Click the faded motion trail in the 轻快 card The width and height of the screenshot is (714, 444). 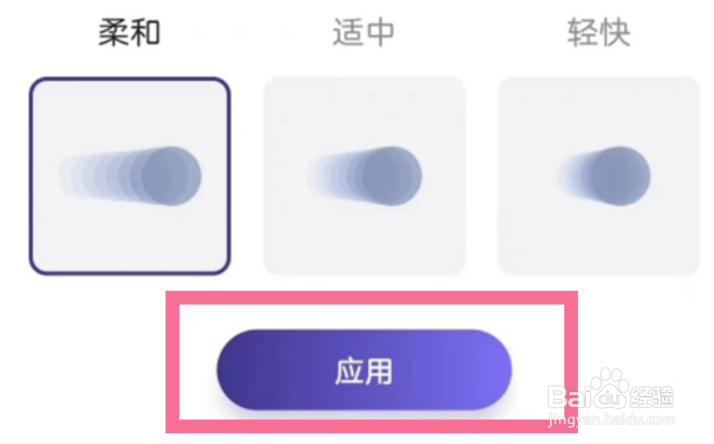[x=575, y=177]
